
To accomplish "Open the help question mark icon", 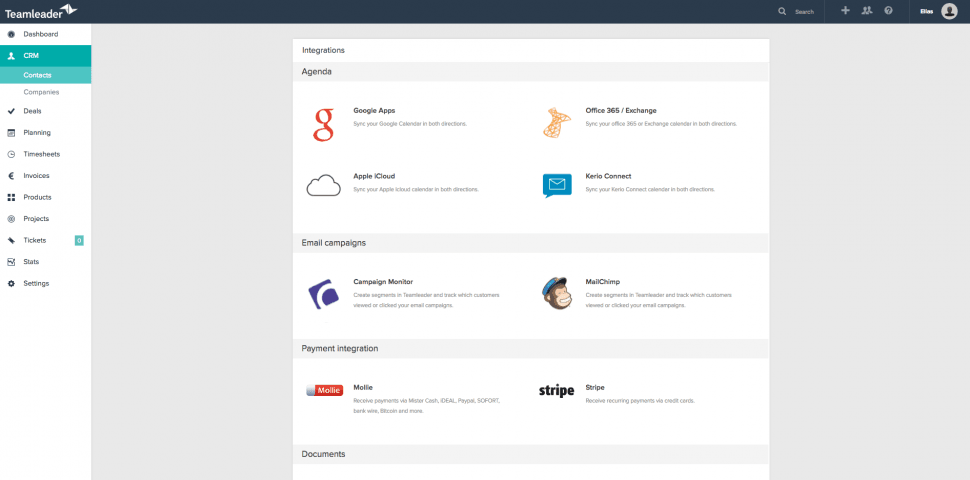I will [x=888, y=11].
